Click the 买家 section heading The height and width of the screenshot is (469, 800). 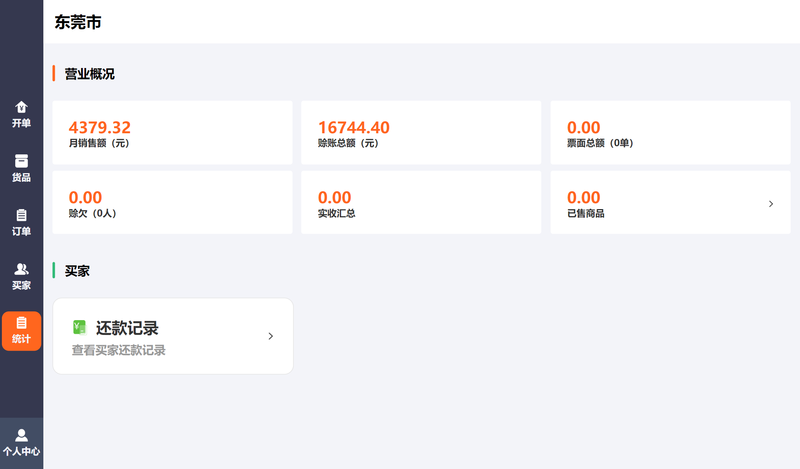point(77,271)
